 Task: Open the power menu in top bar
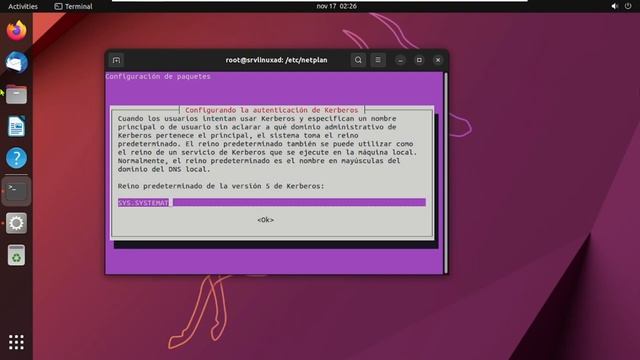pyautogui.click(x=628, y=6)
